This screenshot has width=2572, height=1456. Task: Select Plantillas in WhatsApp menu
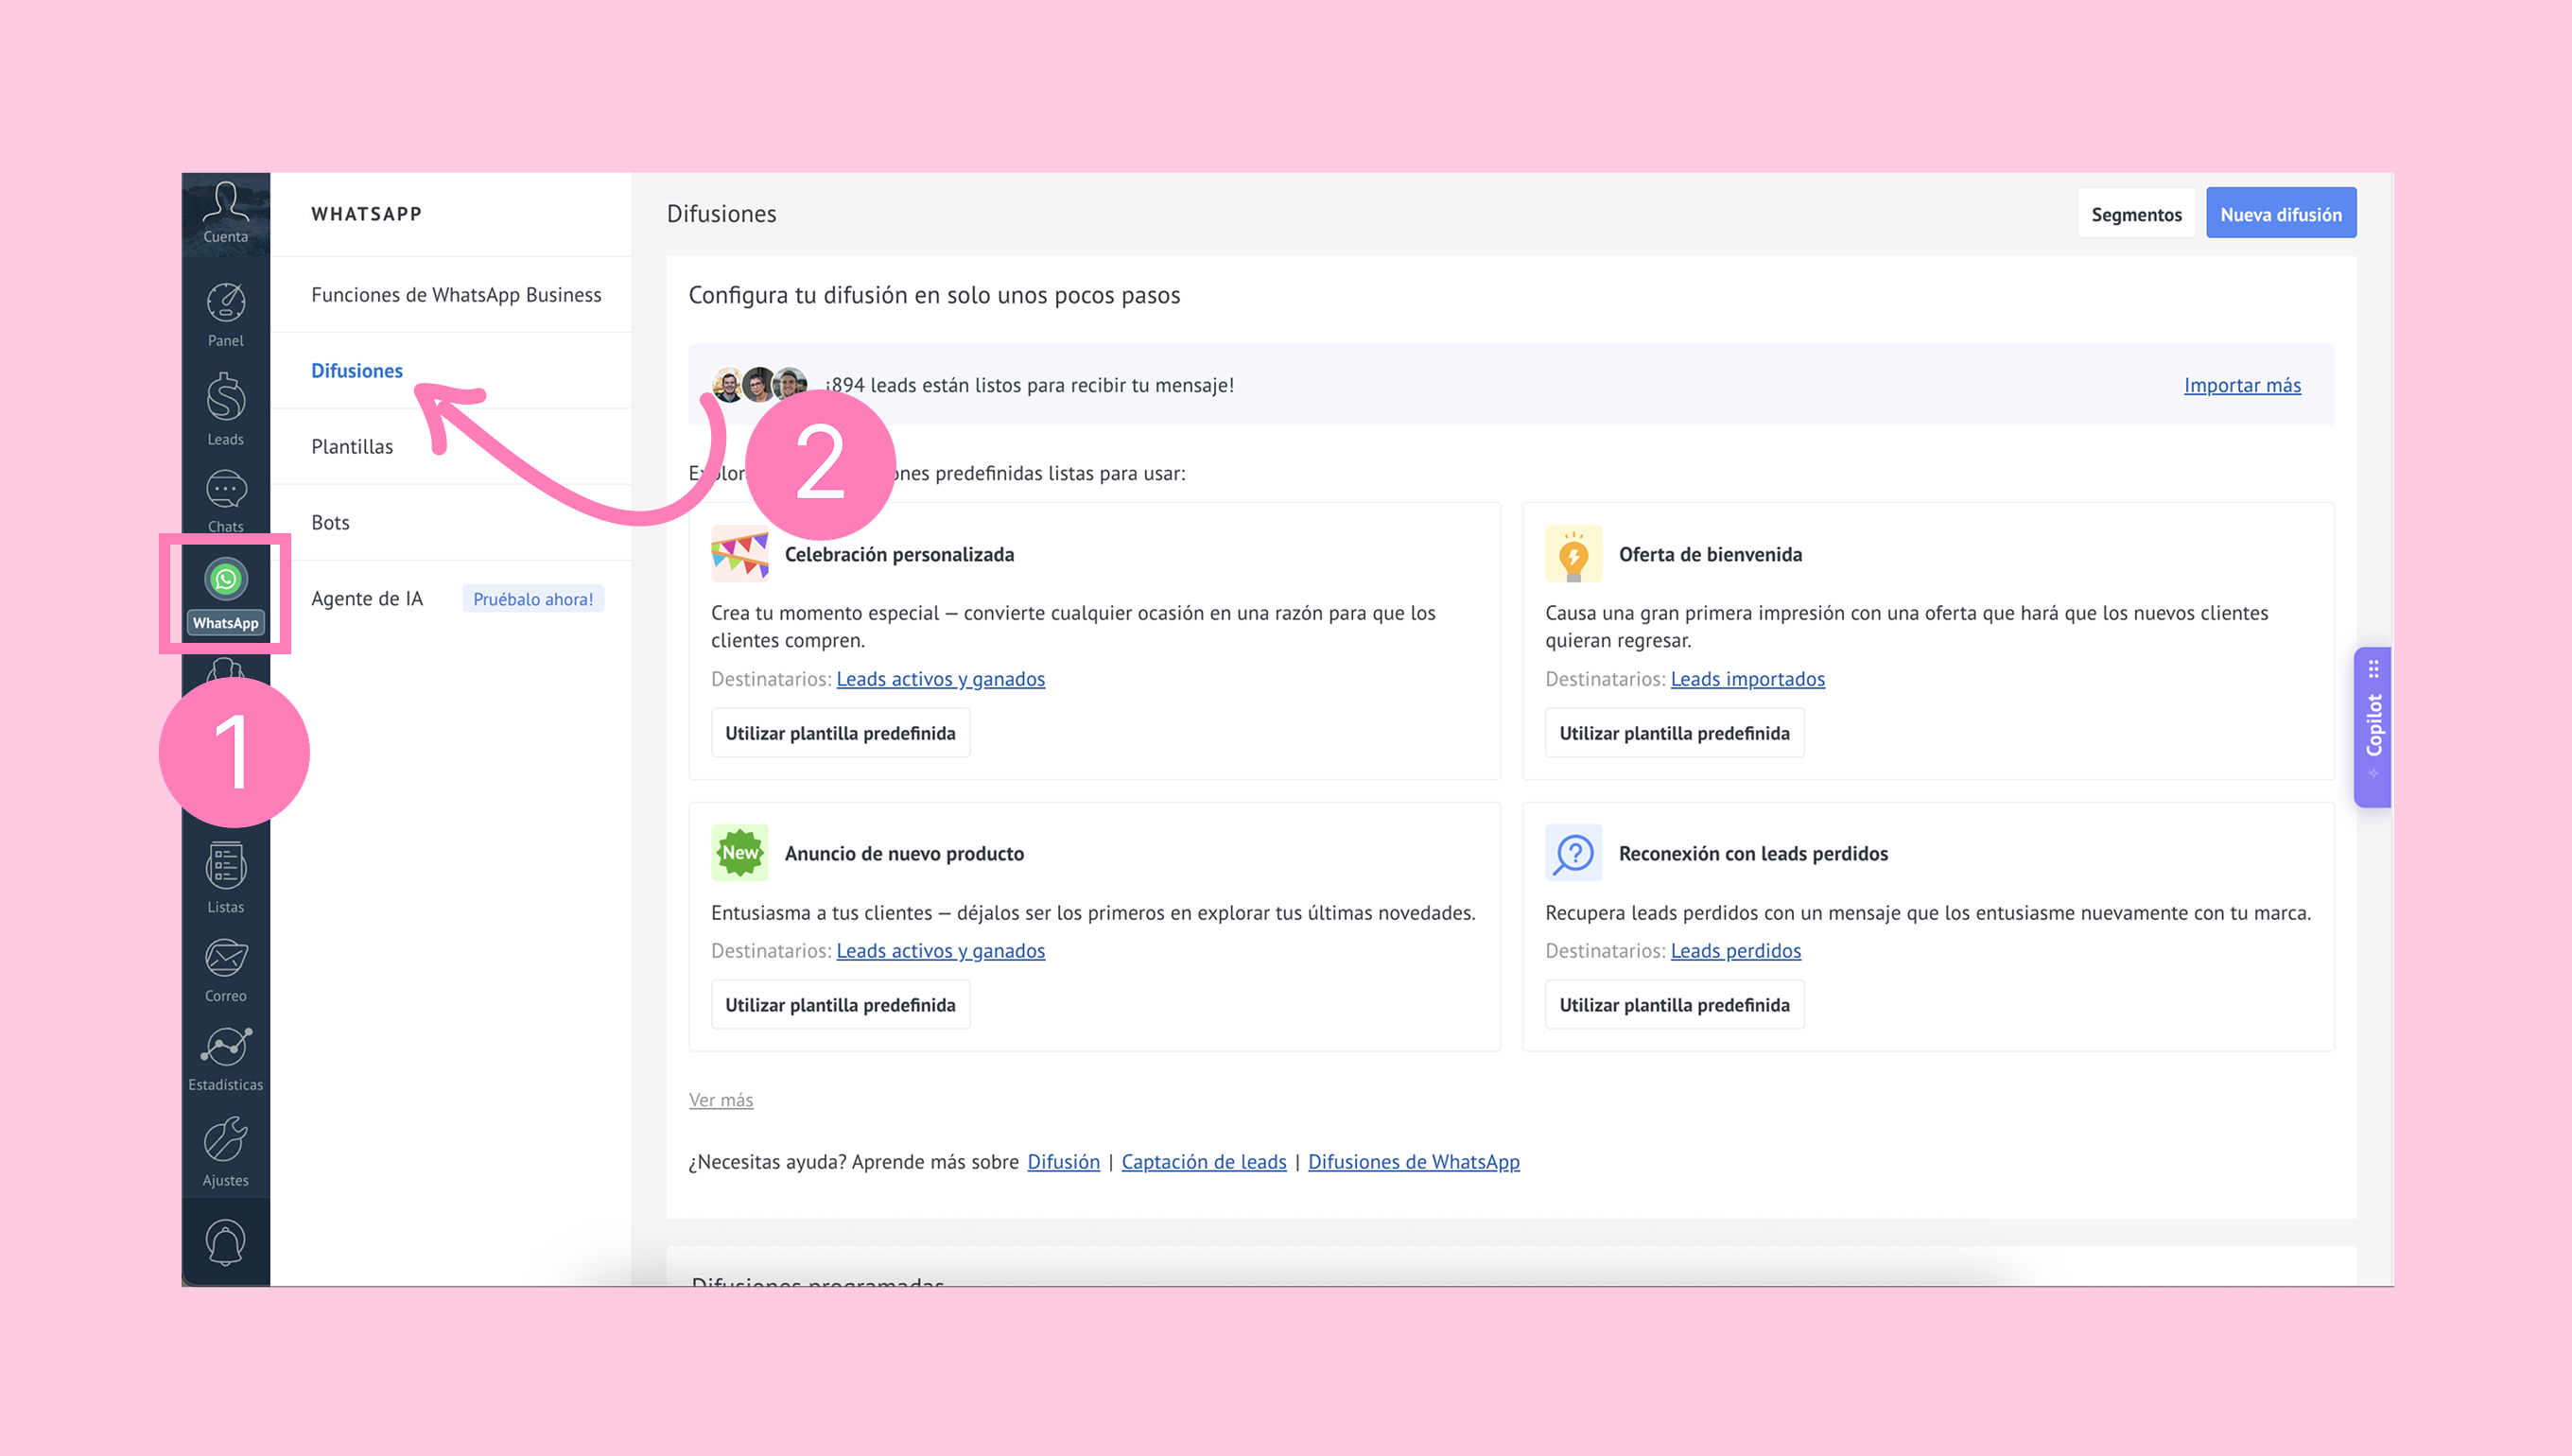point(352,446)
